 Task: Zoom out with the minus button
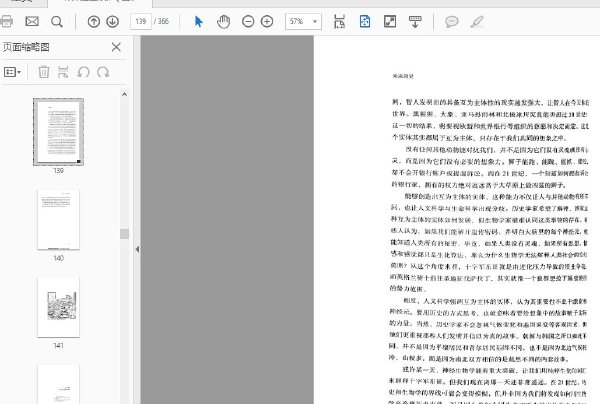[x=248, y=21]
